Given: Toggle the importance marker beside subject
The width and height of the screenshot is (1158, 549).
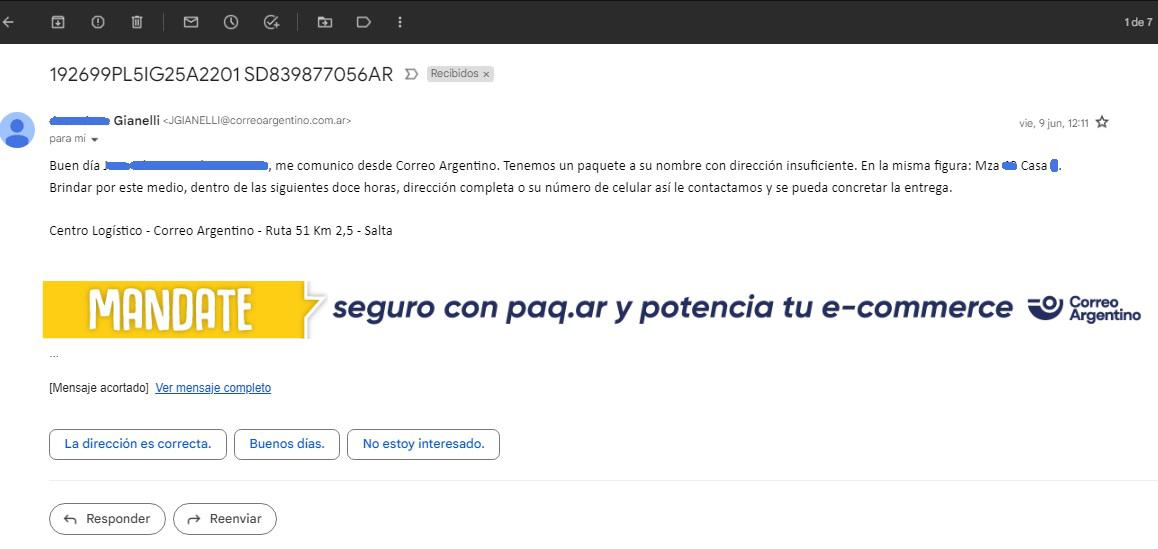Looking at the screenshot, I should tap(411, 74).
